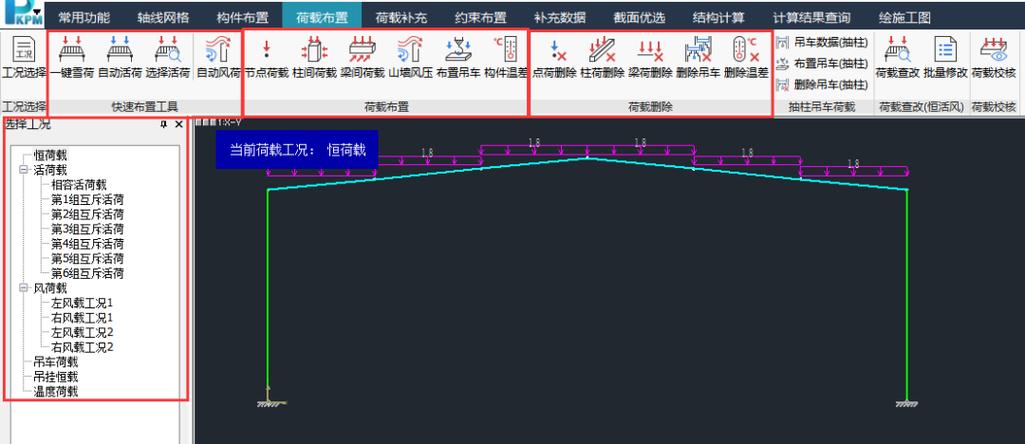Click the PKPM application logo menu
Screen dimensions: 1025x444
pos(22,14)
